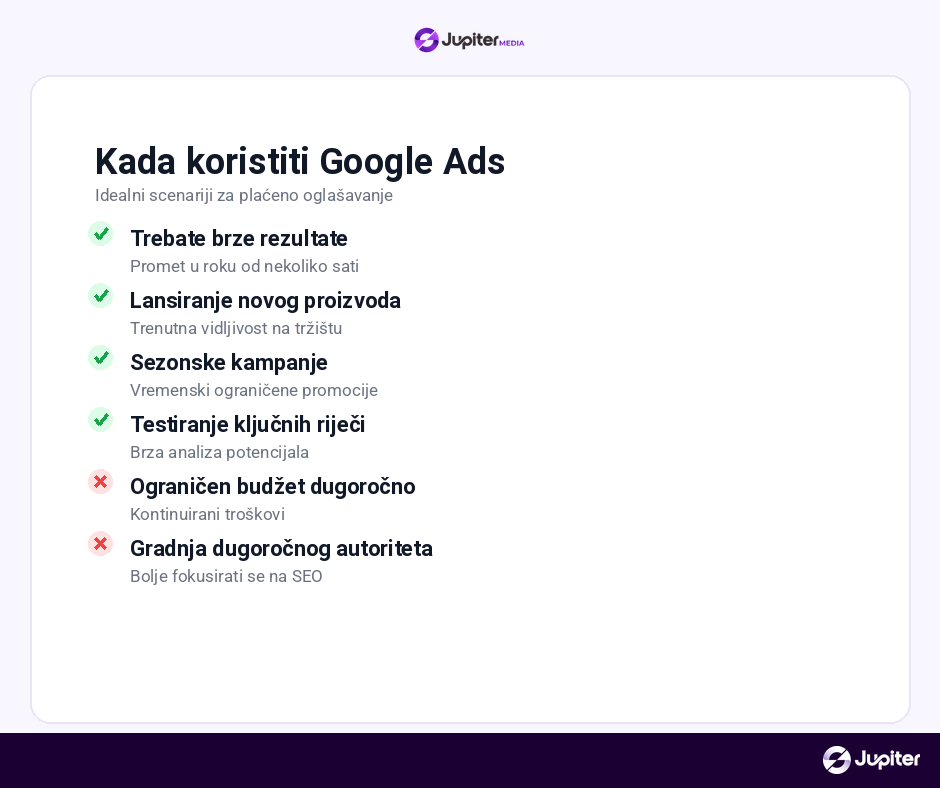Screen dimensions: 940x788
Task: Click the text Bolje fokusirati se na SEO
Action: pos(227,576)
